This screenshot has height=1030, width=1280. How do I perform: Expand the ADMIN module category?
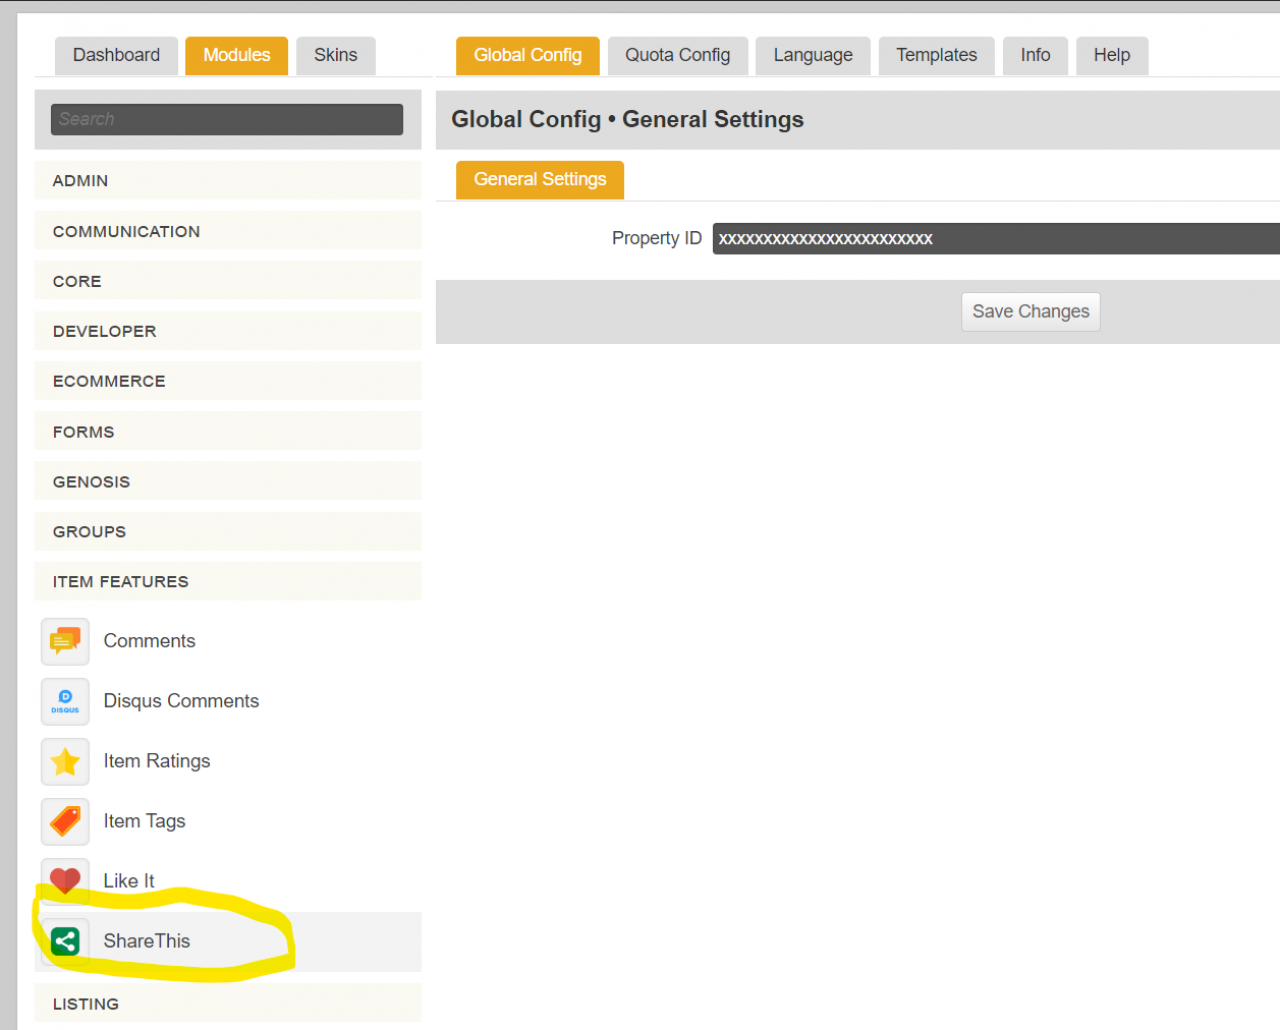228,181
